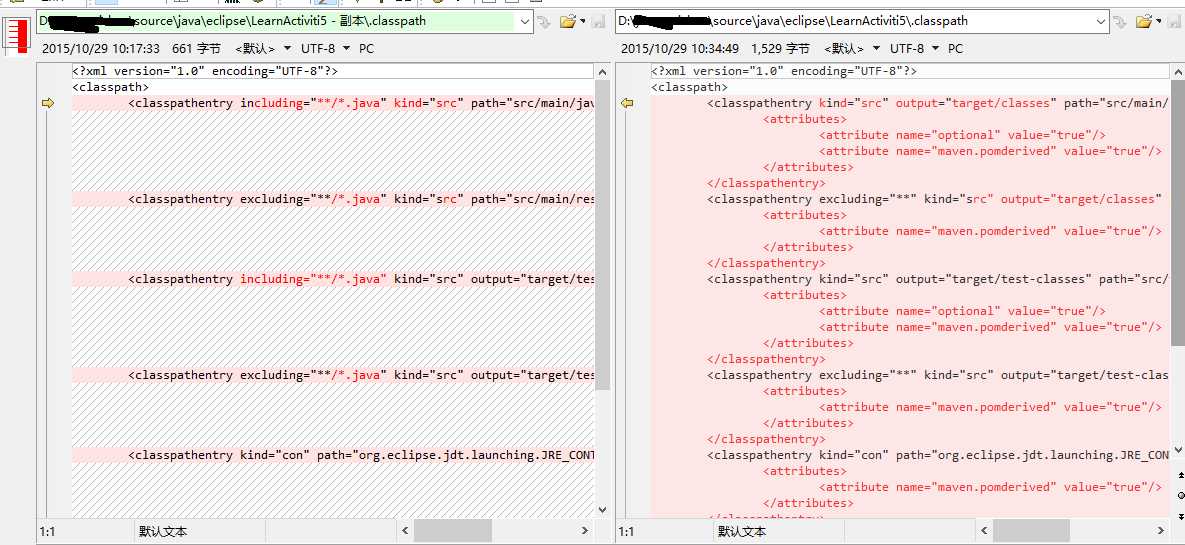
Task: Click the right pane's PC line-ending label
Action: [955, 48]
